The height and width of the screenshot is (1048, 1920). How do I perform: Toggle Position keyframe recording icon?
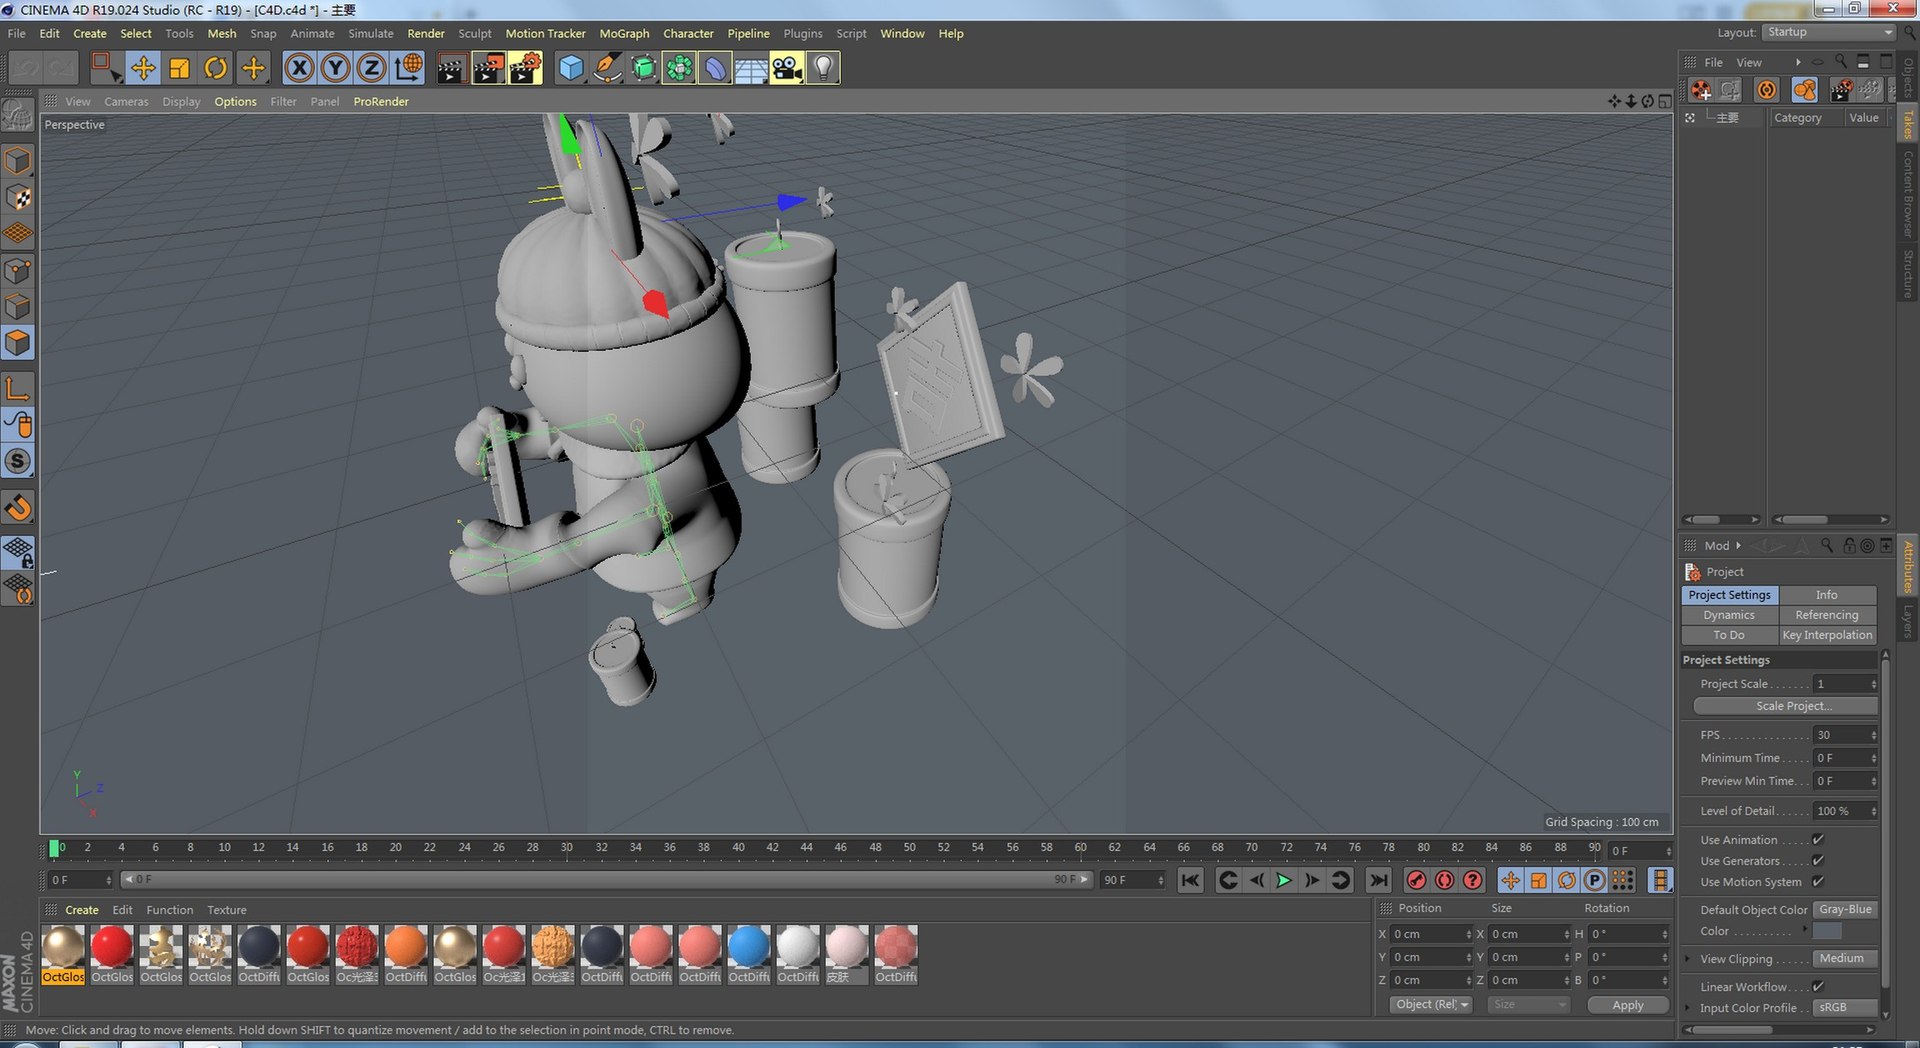coord(1510,880)
